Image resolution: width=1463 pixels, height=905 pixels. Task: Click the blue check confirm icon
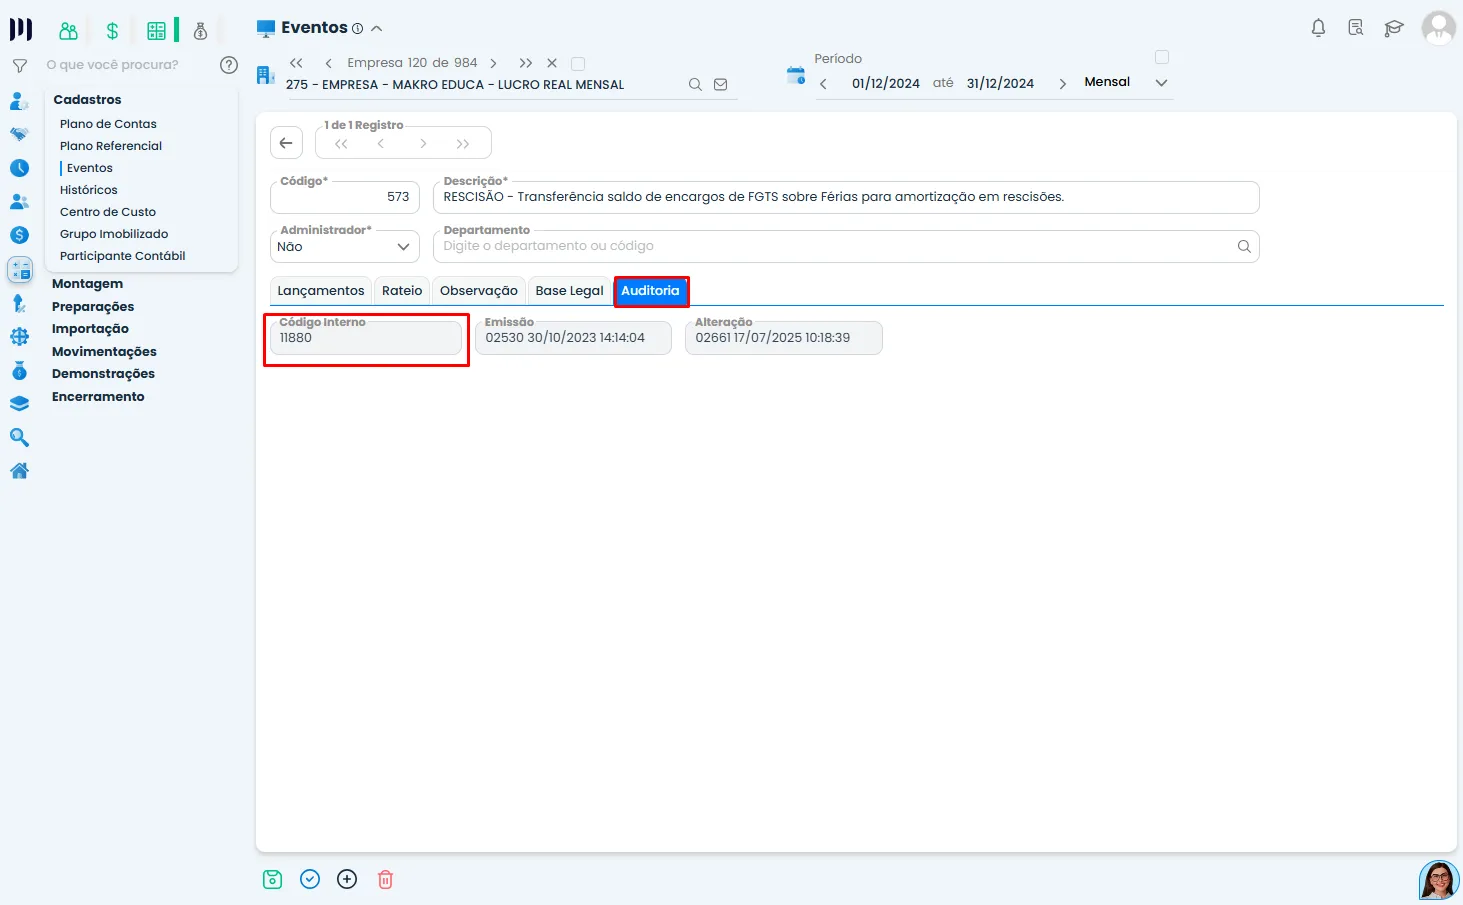pos(310,879)
